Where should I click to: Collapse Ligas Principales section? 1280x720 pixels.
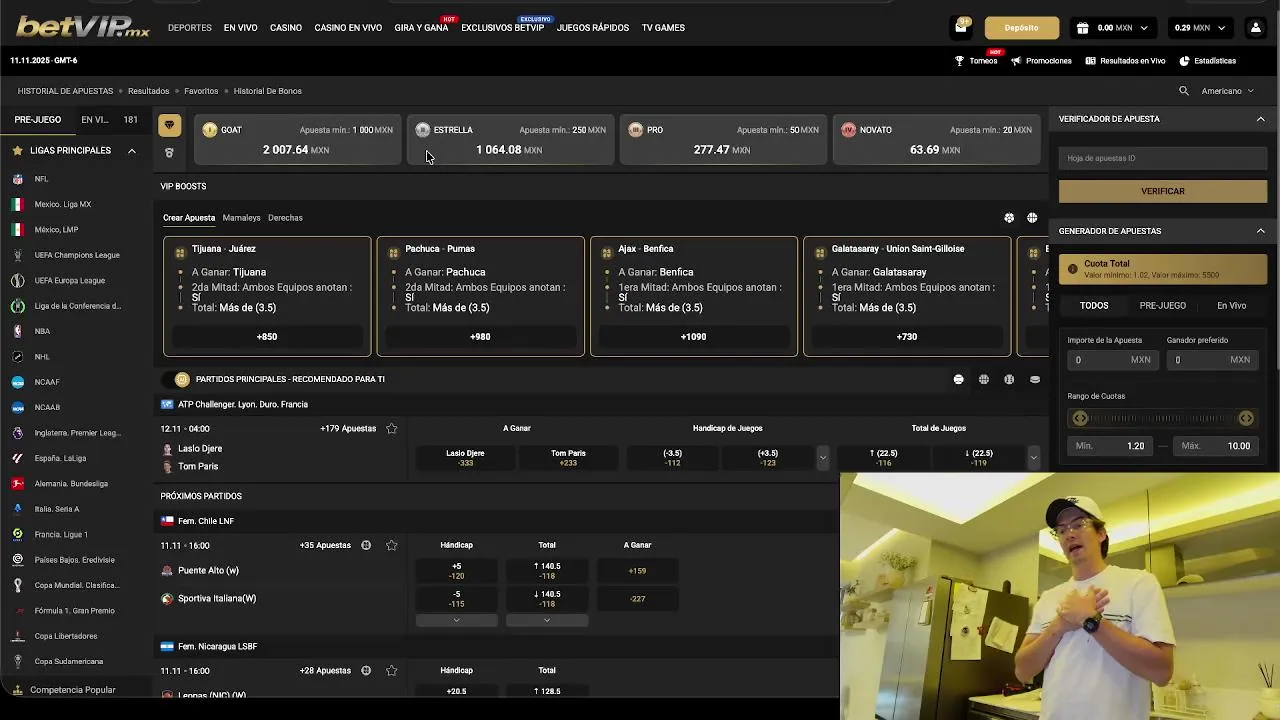click(131, 151)
